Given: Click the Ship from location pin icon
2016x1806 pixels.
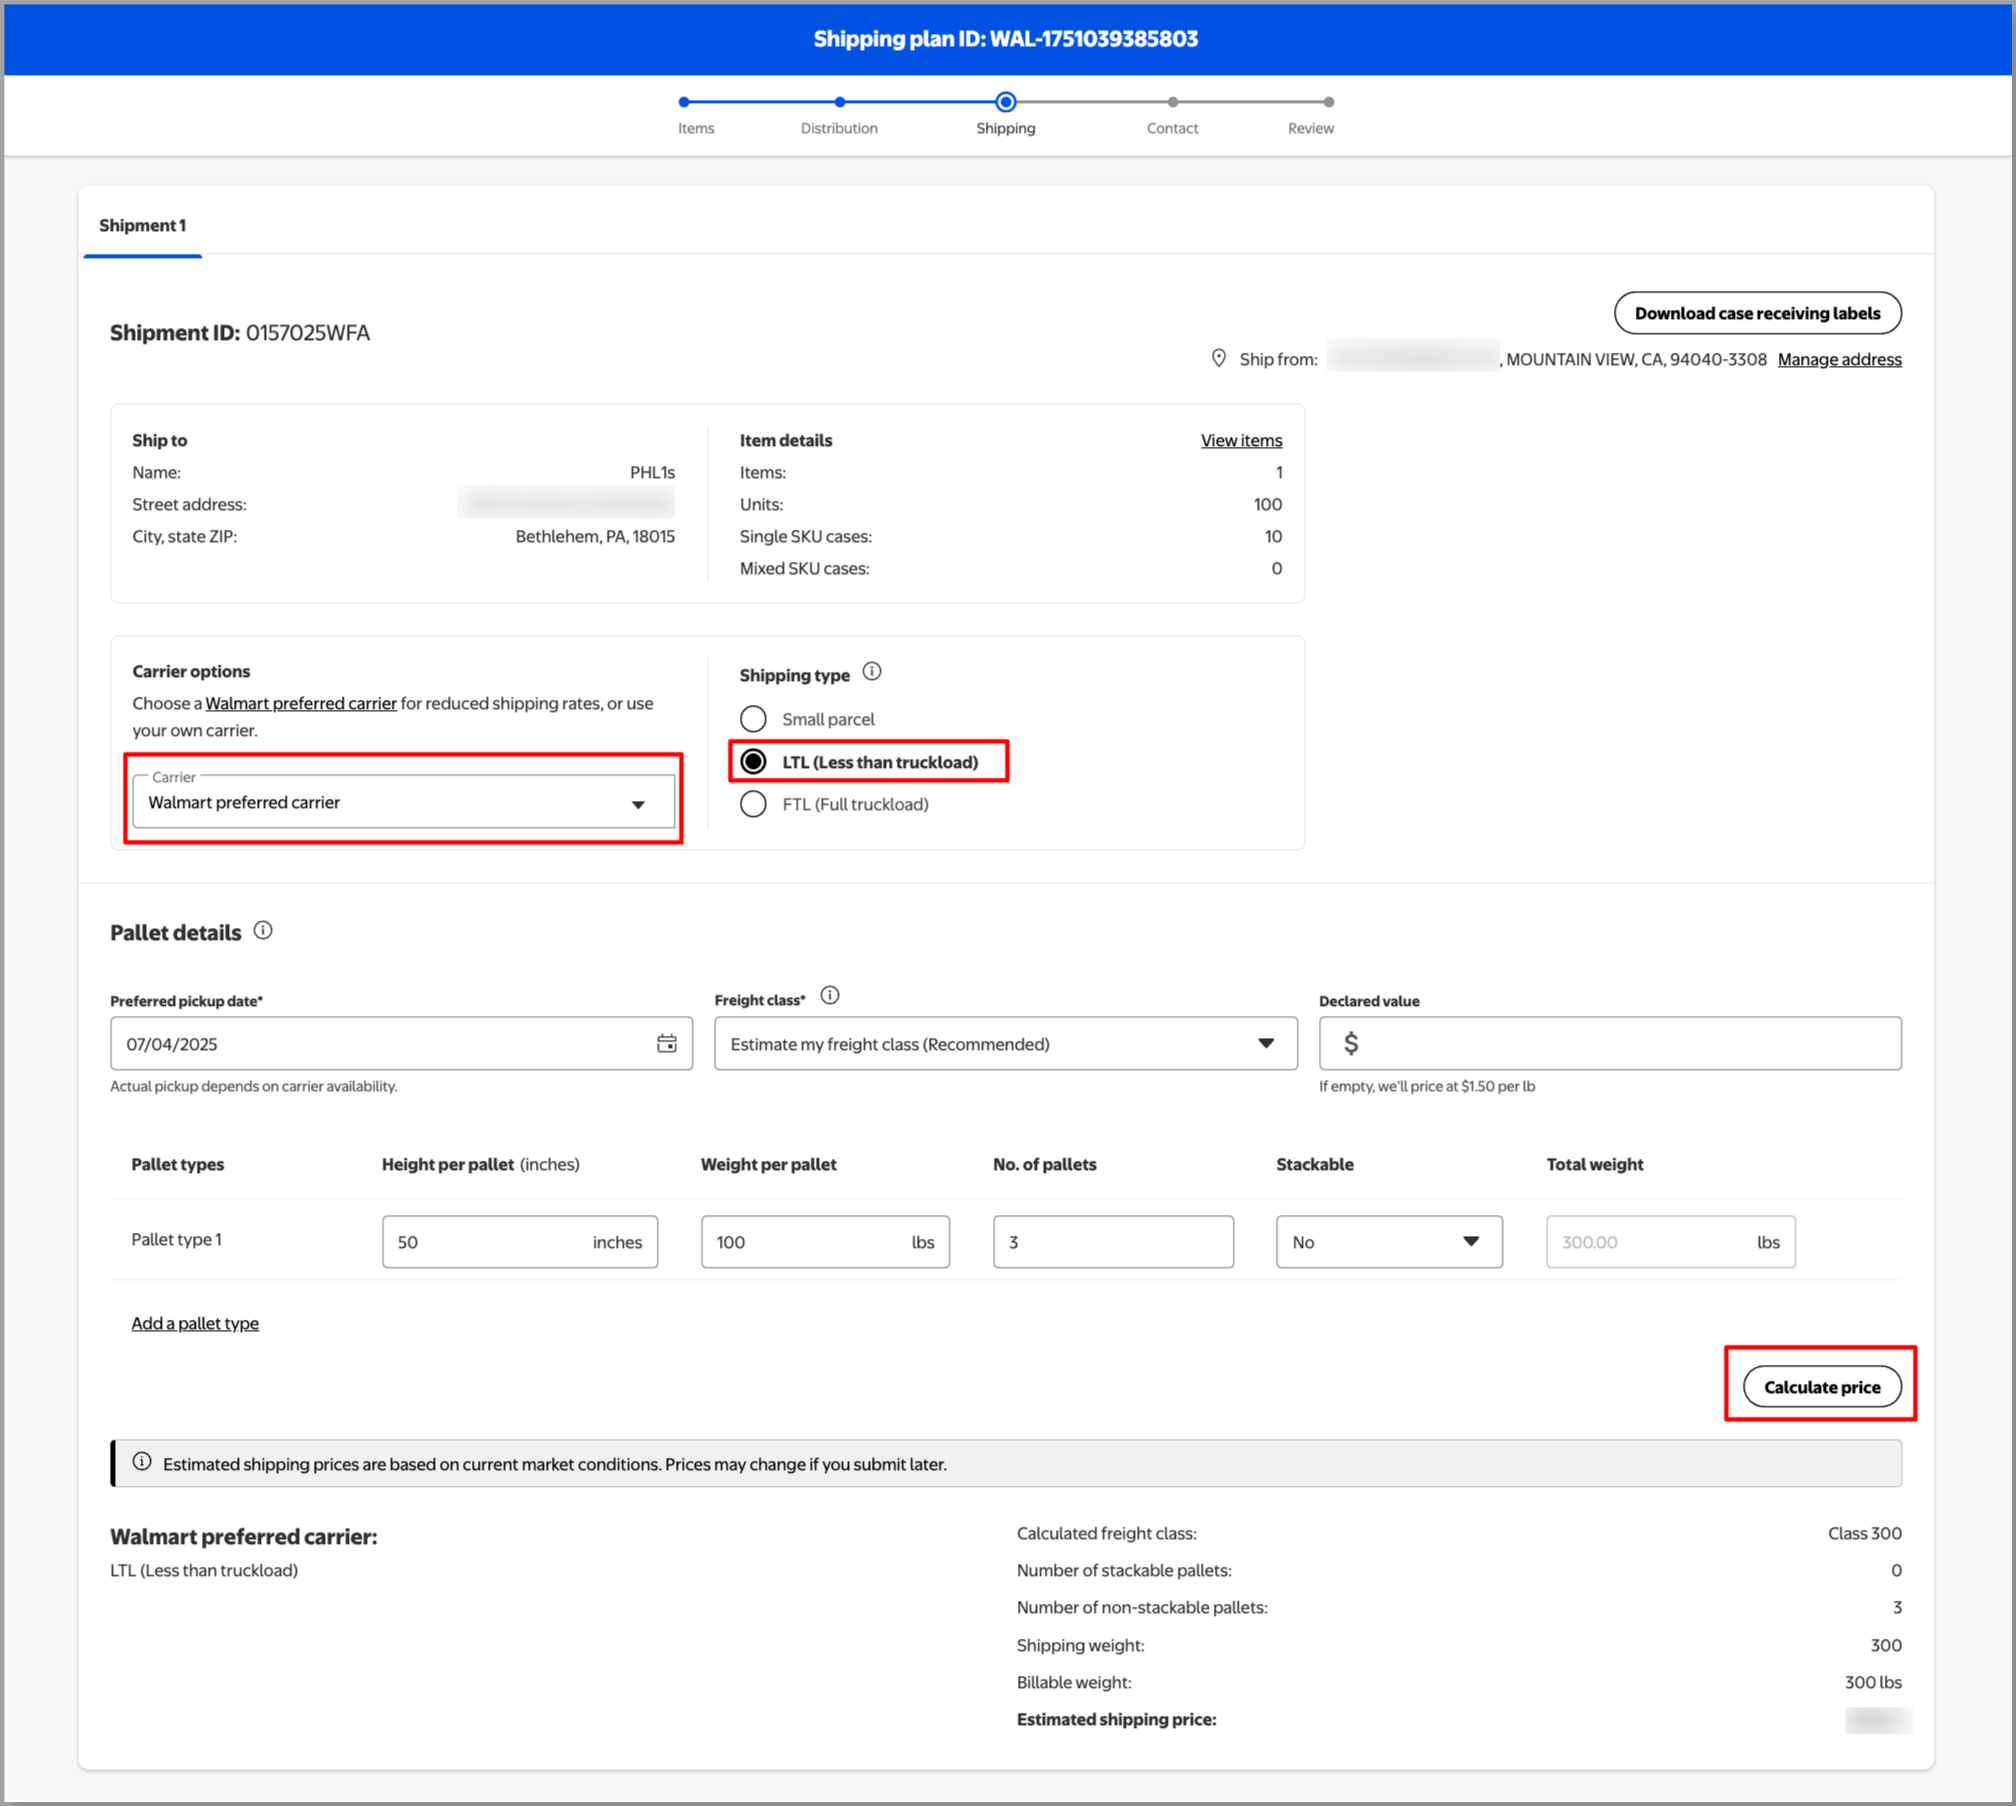Looking at the screenshot, I should pyautogui.click(x=1218, y=359).
